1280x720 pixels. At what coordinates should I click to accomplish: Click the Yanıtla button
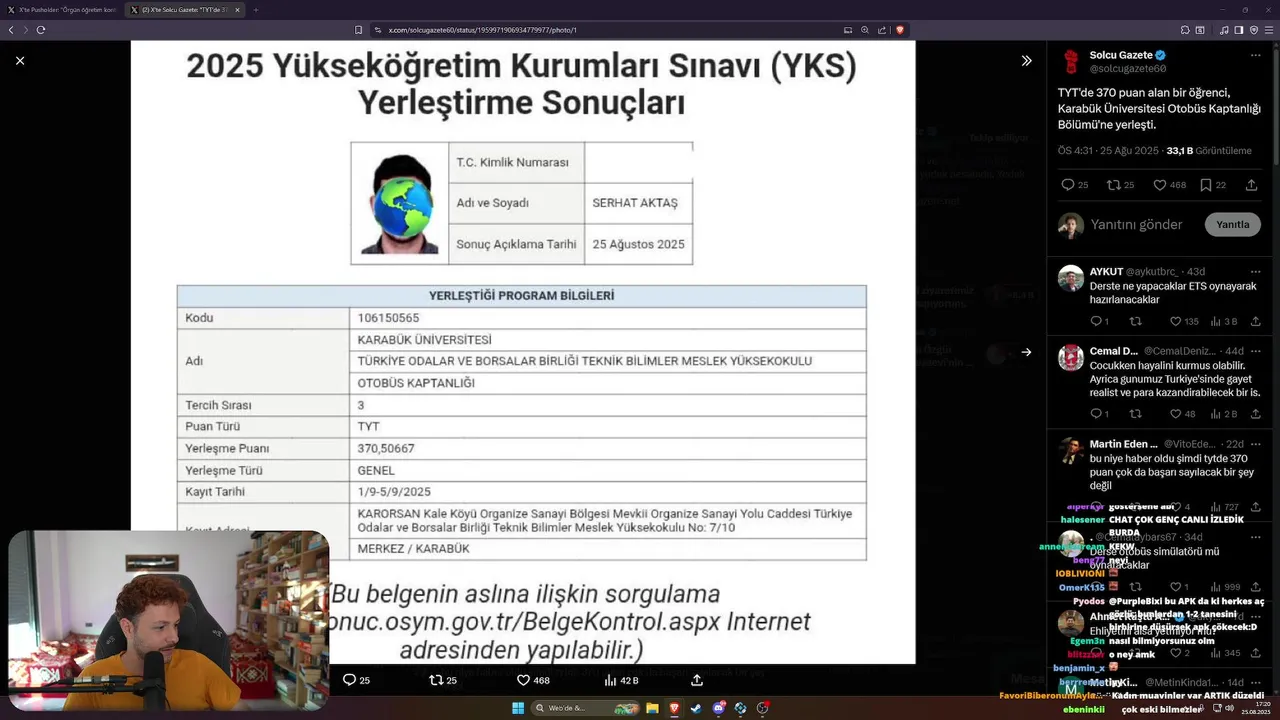pyautogui.click(x=1232, y=225)
